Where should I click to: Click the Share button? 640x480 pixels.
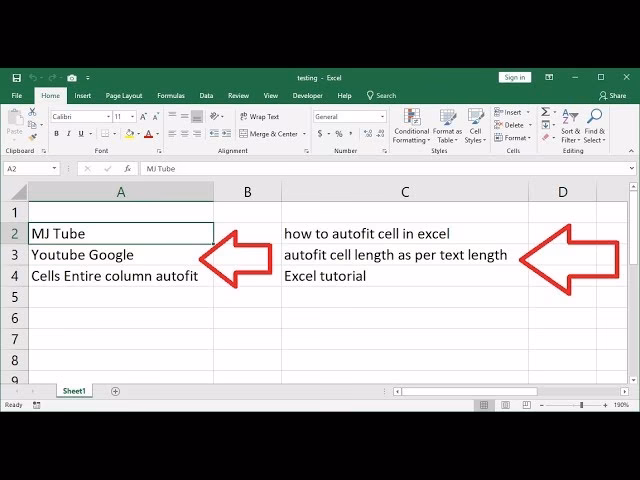pos(612,96)
